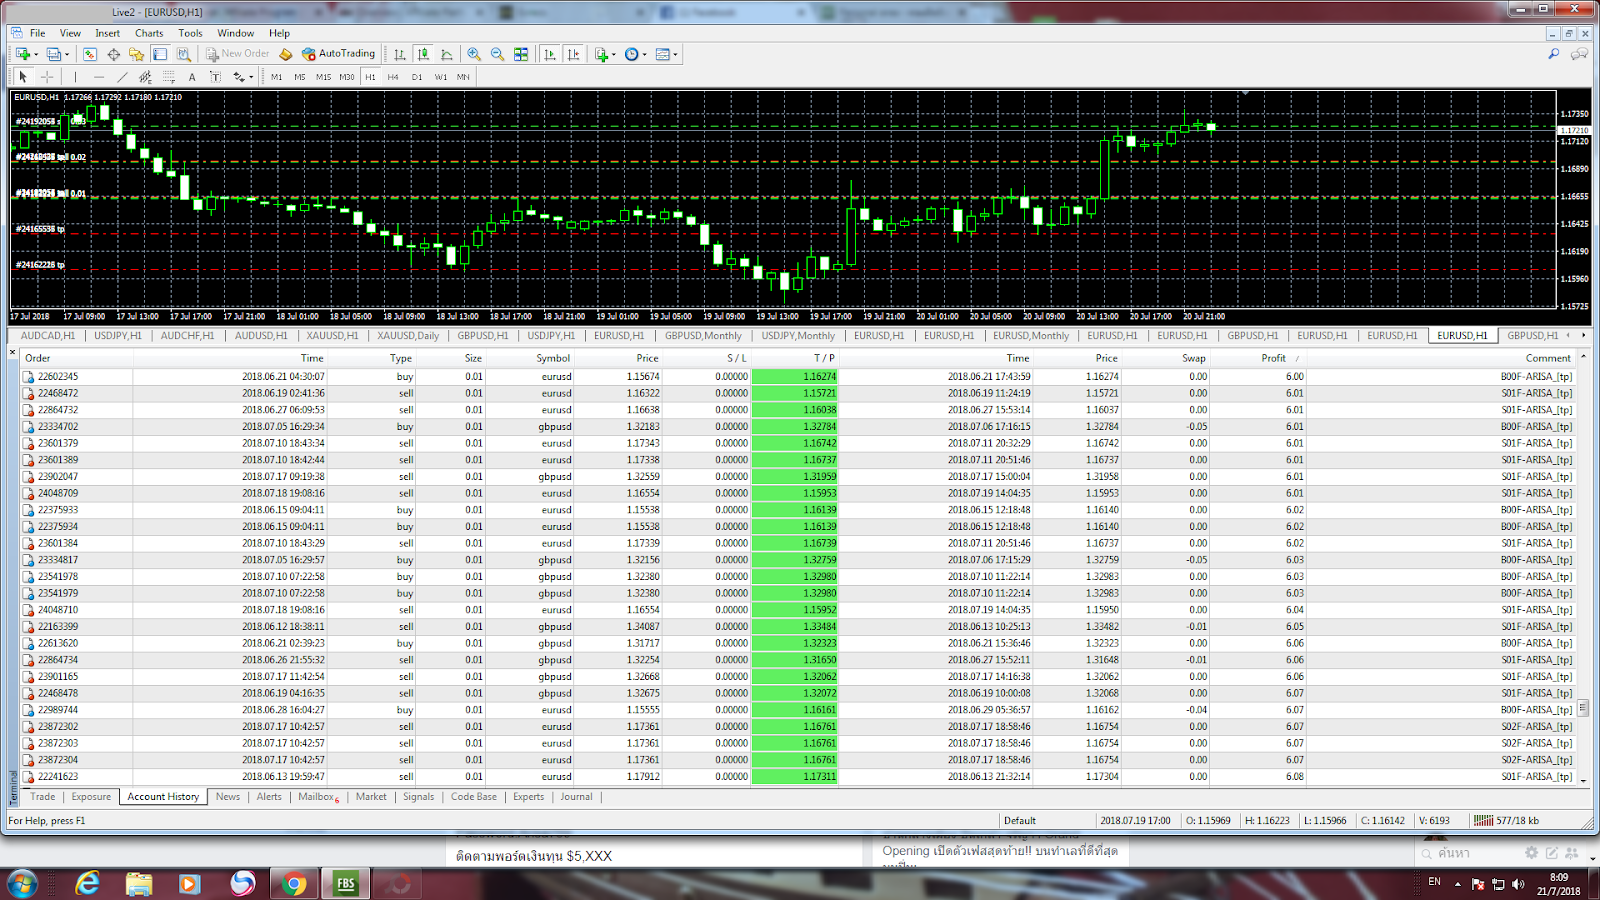This screenshot has height=900, width=1600.
Task: Select the Fibonacci retracement tool
Action: [169, 77]
